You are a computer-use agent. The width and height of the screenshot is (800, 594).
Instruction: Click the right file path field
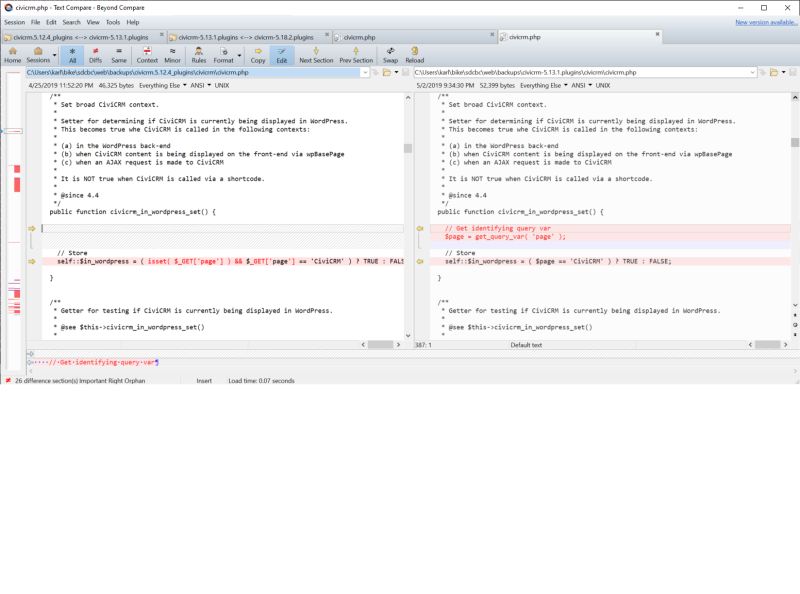click(x=581, y=72)
